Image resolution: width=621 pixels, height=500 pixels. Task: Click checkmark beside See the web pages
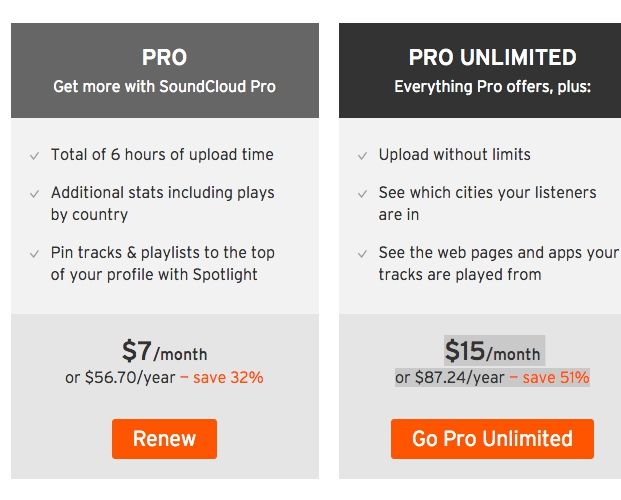pyautogui.click(x=362, y=254)
